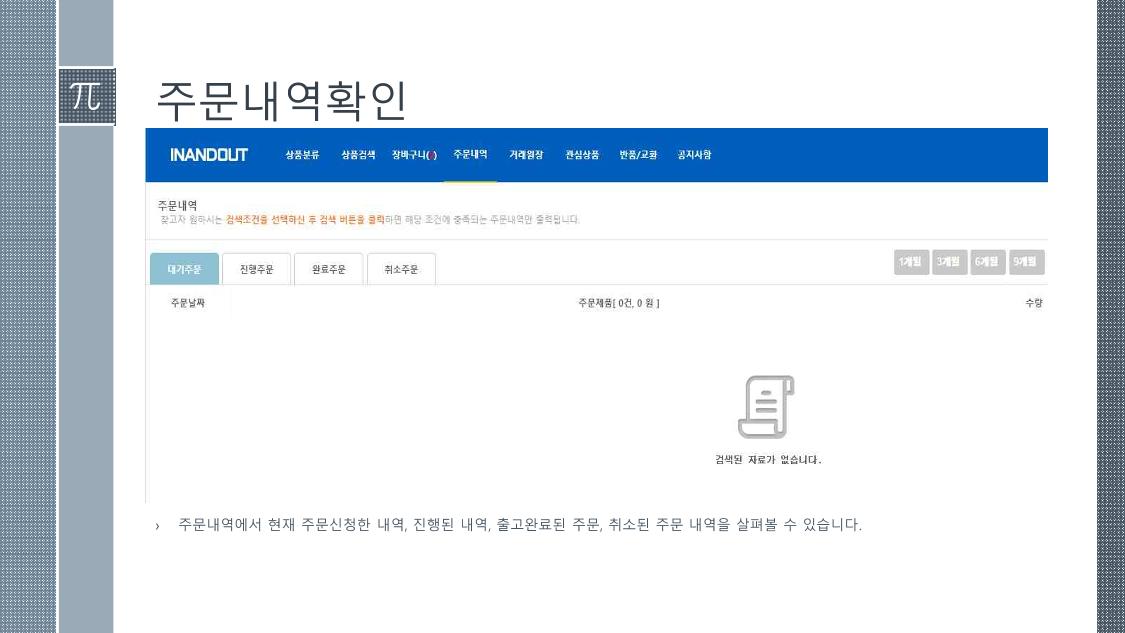Open the 상품검색 menu
This screenshot has width=1125, height=633.
point(358,155)
